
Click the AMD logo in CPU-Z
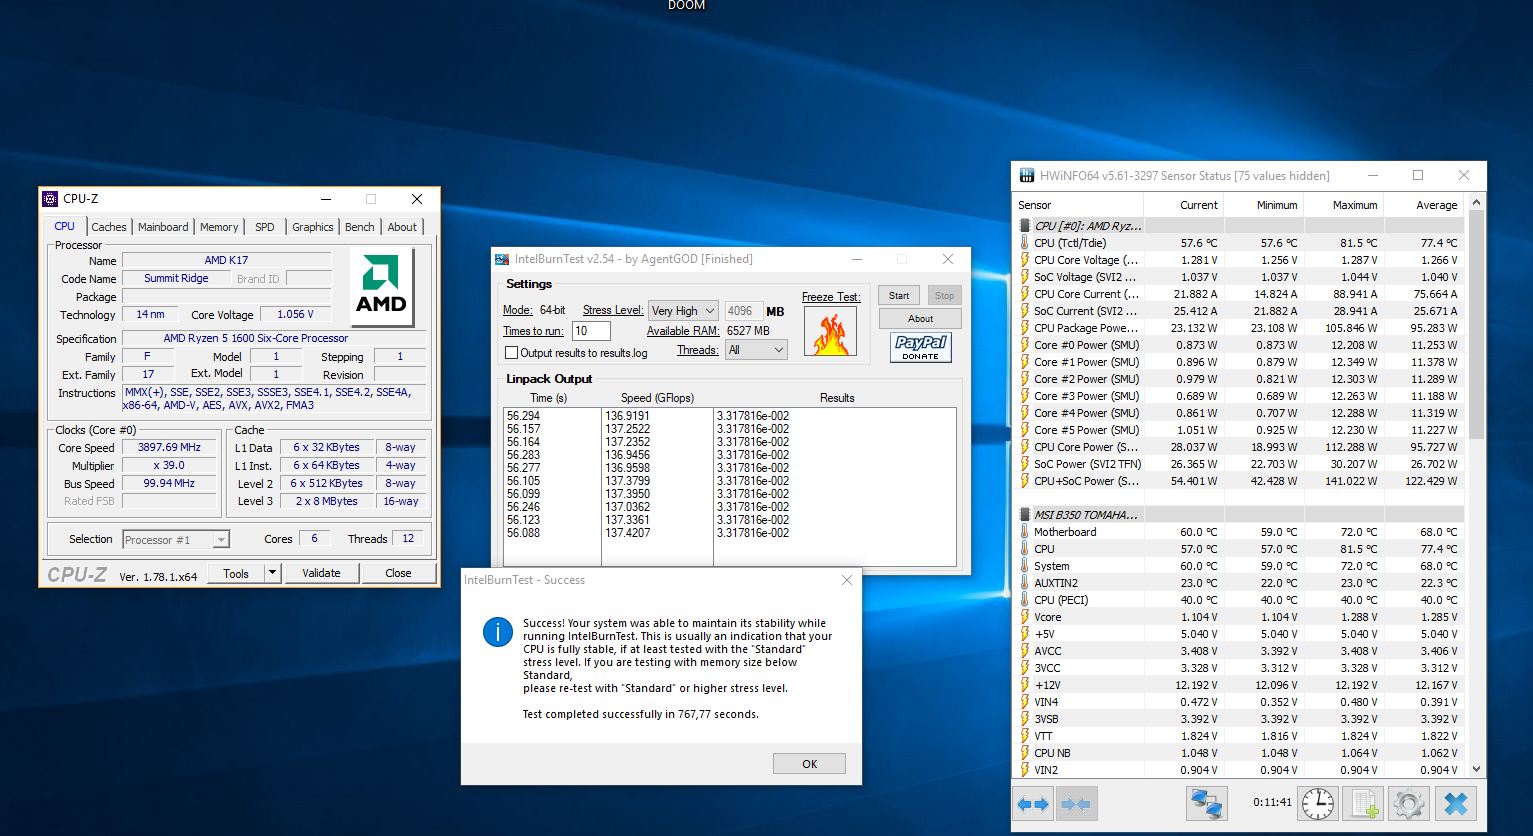tap(382, 287)
